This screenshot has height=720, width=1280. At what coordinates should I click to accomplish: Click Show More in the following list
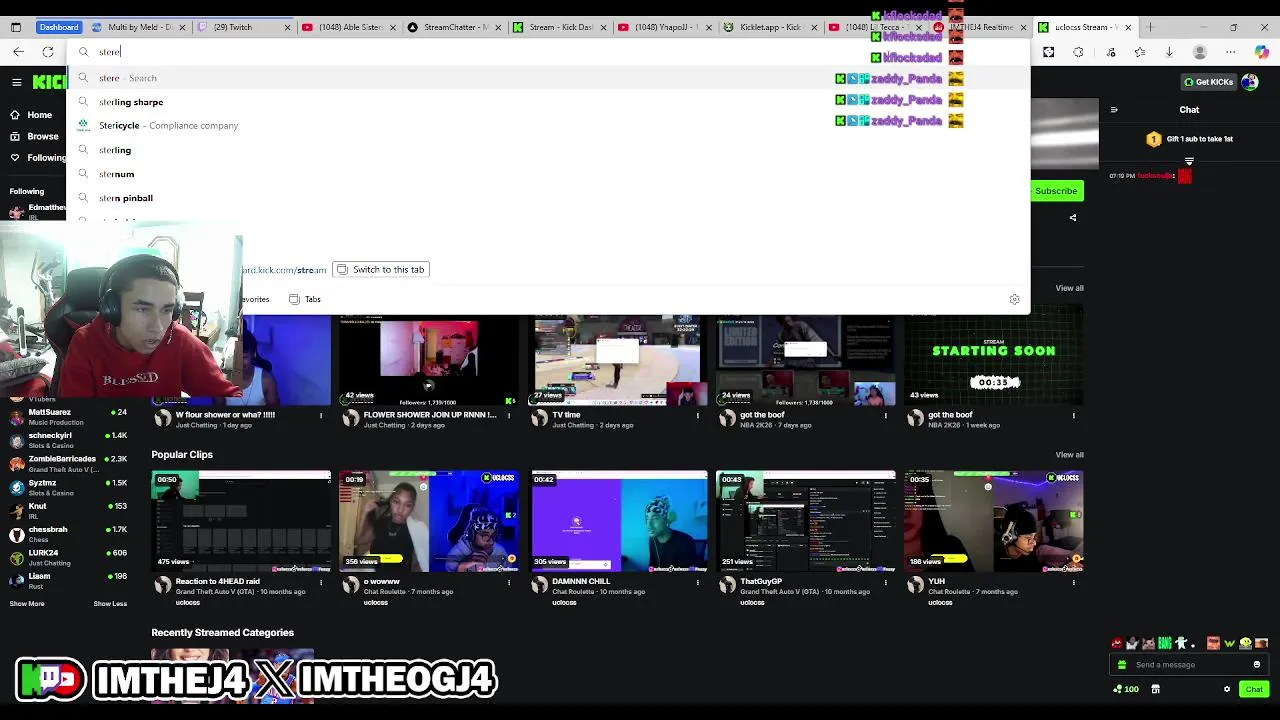27,604
